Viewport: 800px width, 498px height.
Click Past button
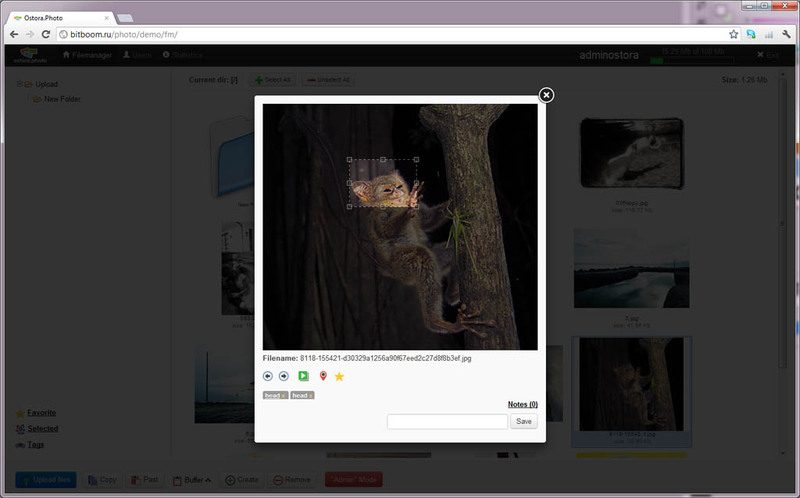(144, 480)
